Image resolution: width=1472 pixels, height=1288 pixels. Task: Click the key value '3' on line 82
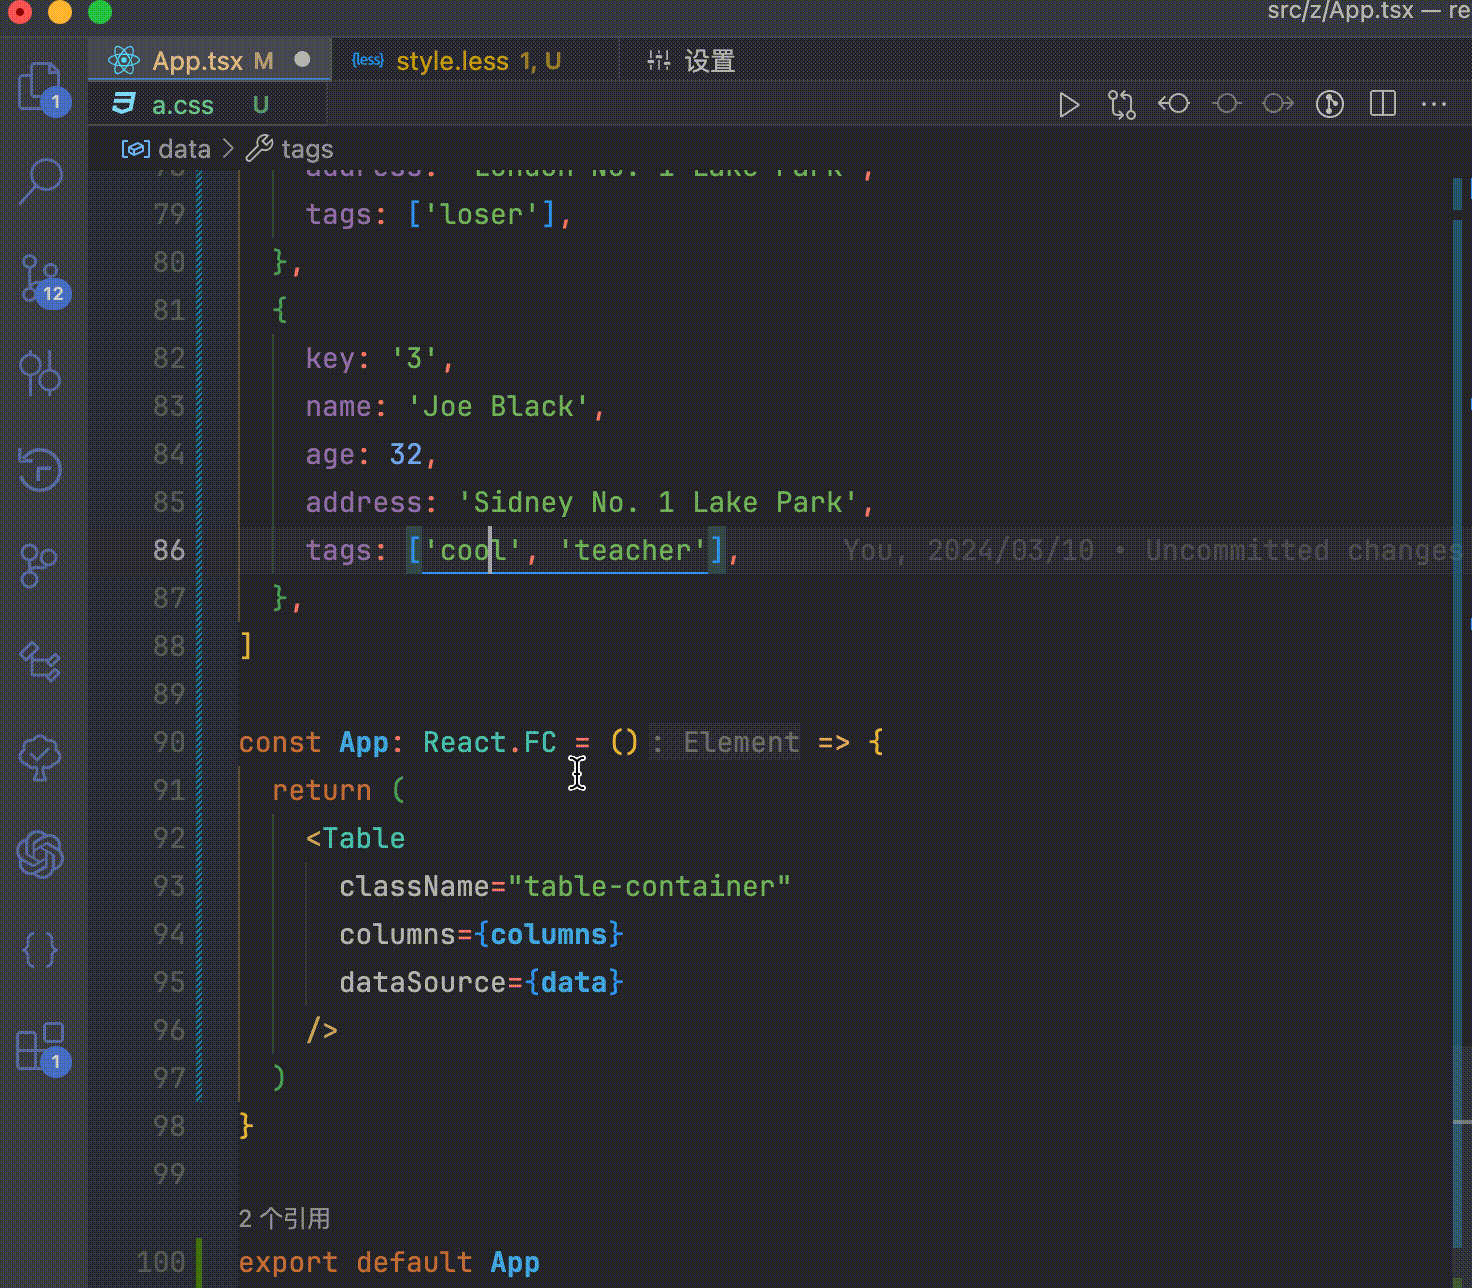[414, 358]
